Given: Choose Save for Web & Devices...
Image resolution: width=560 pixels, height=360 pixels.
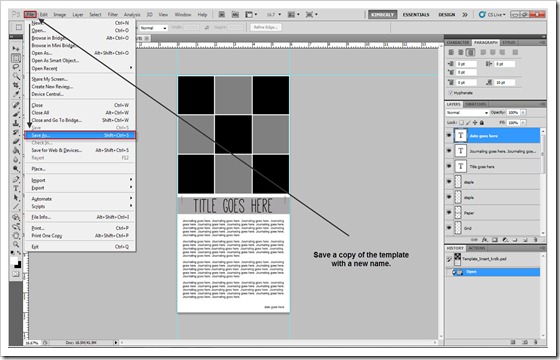Looking at the screenshot, I should (x=81, y=150).
